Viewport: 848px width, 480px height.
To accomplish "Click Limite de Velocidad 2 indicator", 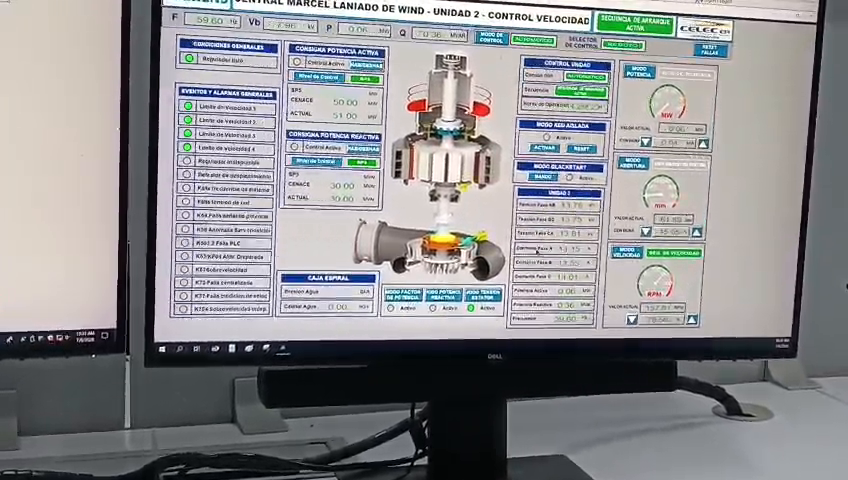I will point(188,120).
